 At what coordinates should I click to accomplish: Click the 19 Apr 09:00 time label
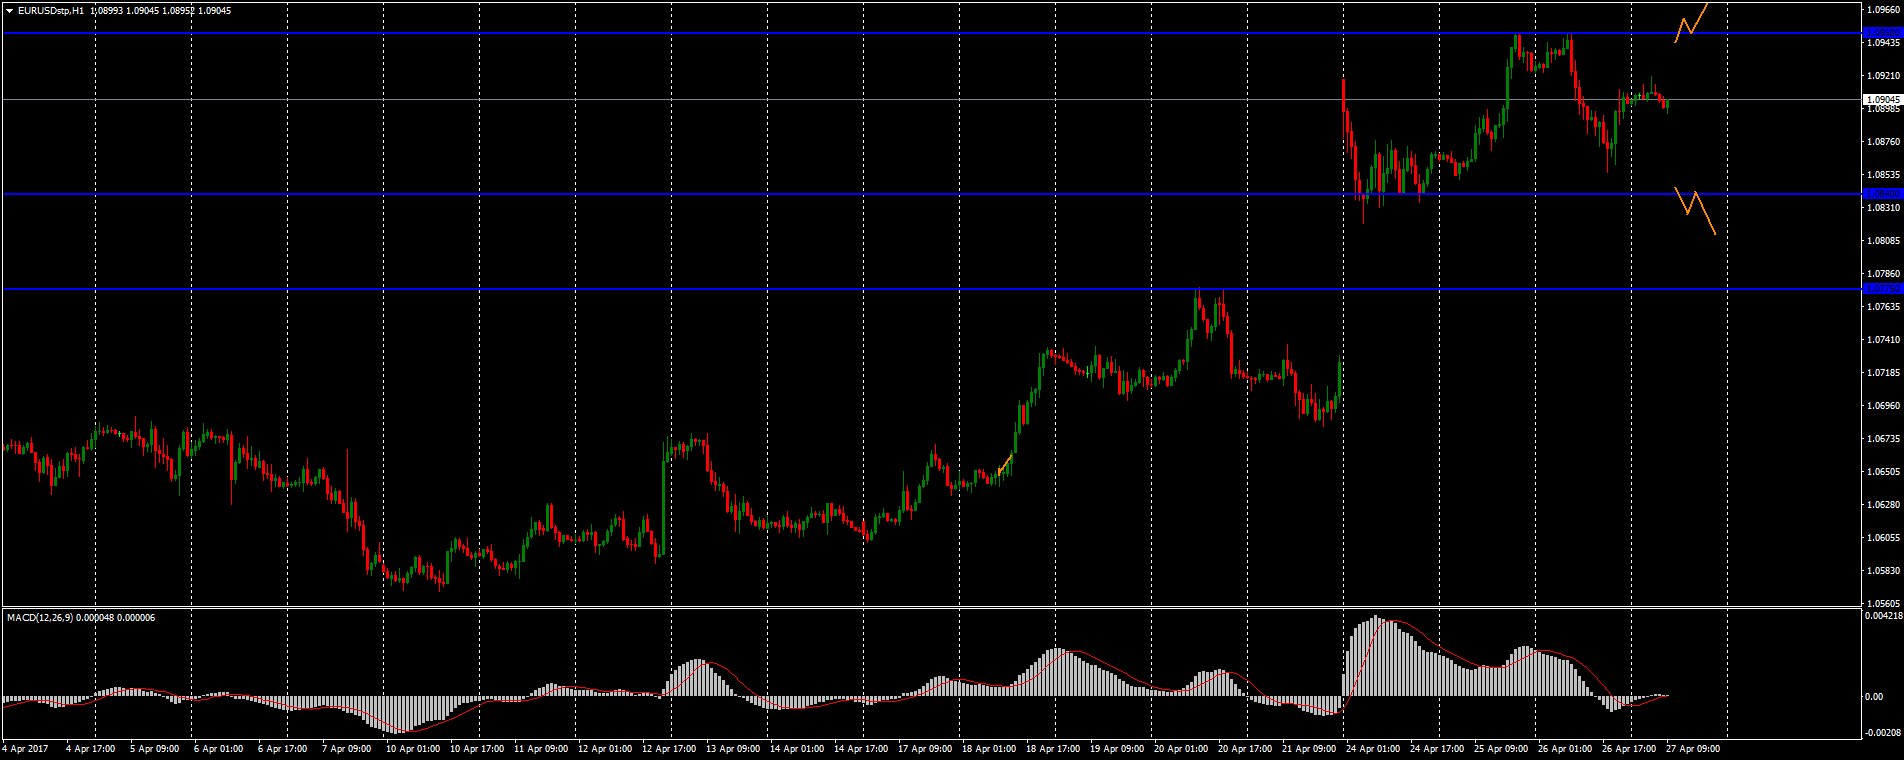point(1117,748)
